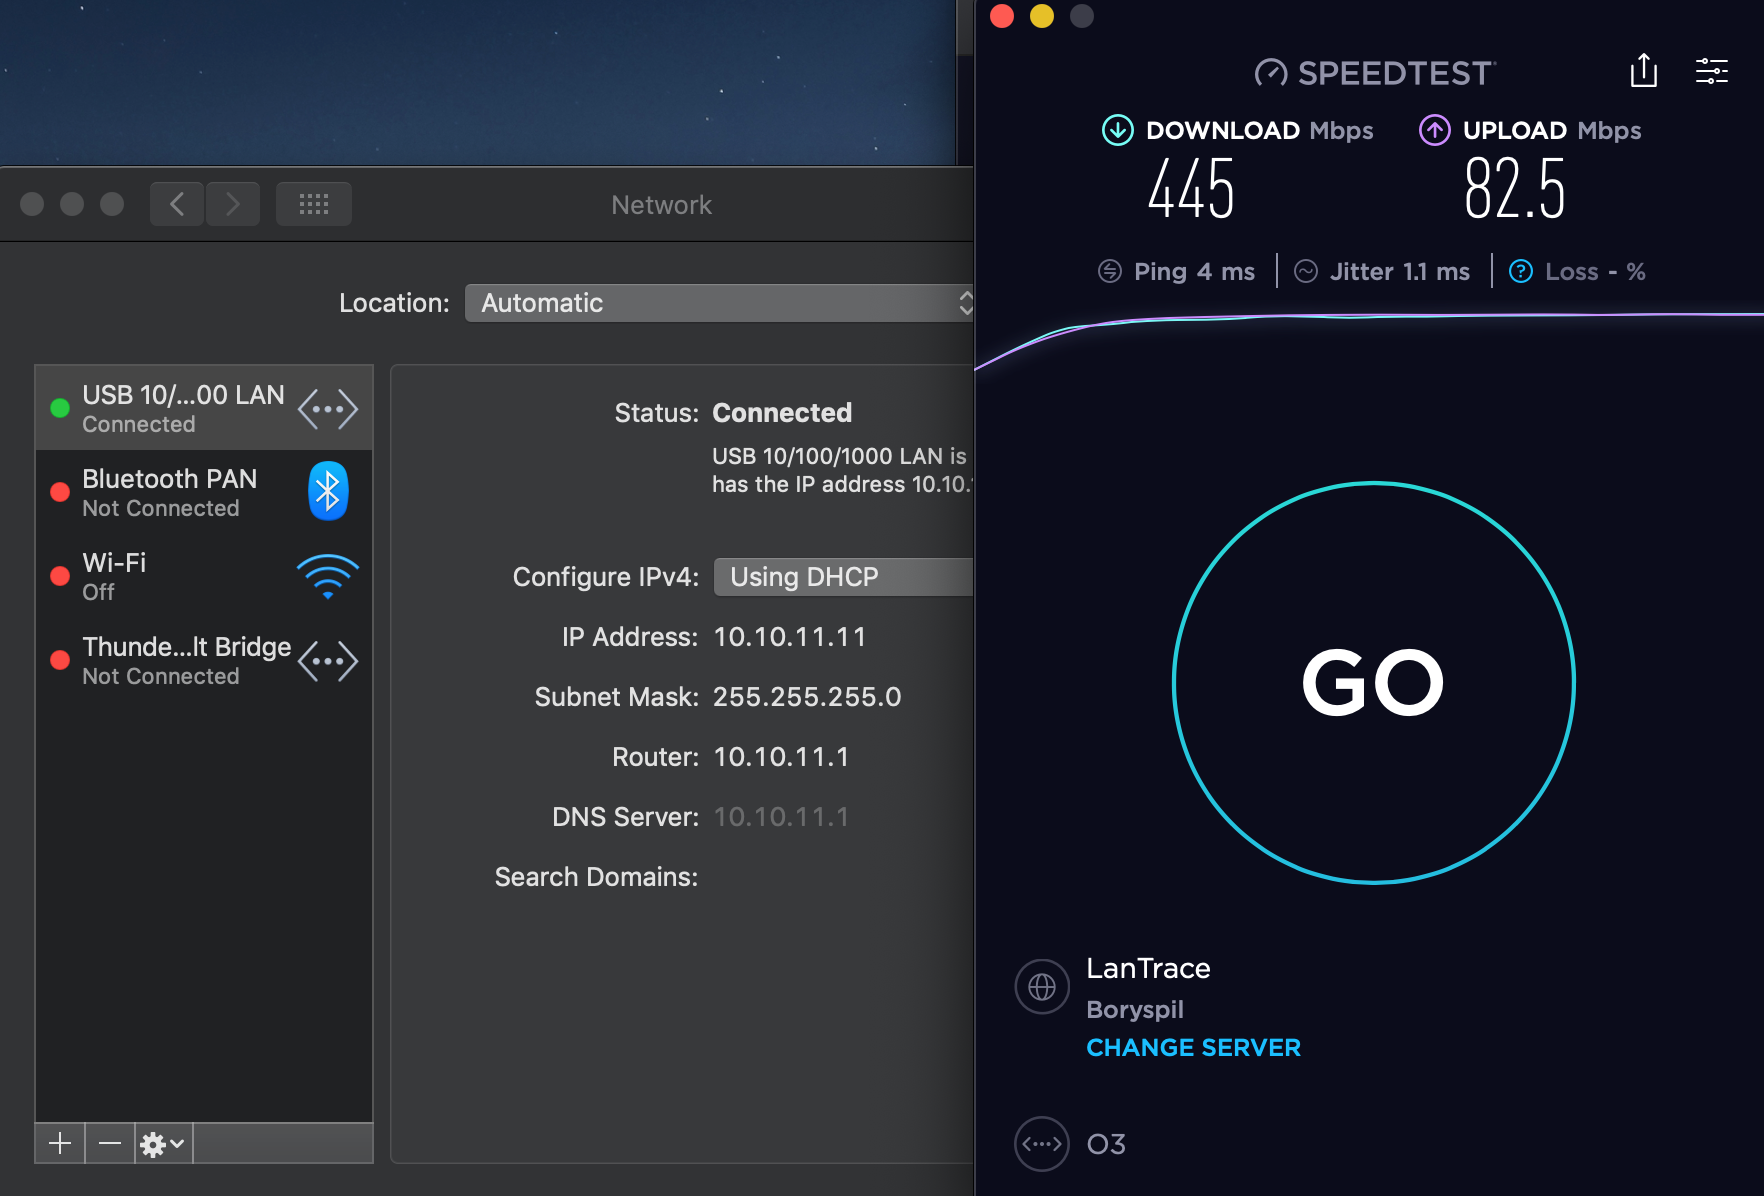Click the upload result 82.5
Screen dimensions: 1764x1196
coord(1514,189)
